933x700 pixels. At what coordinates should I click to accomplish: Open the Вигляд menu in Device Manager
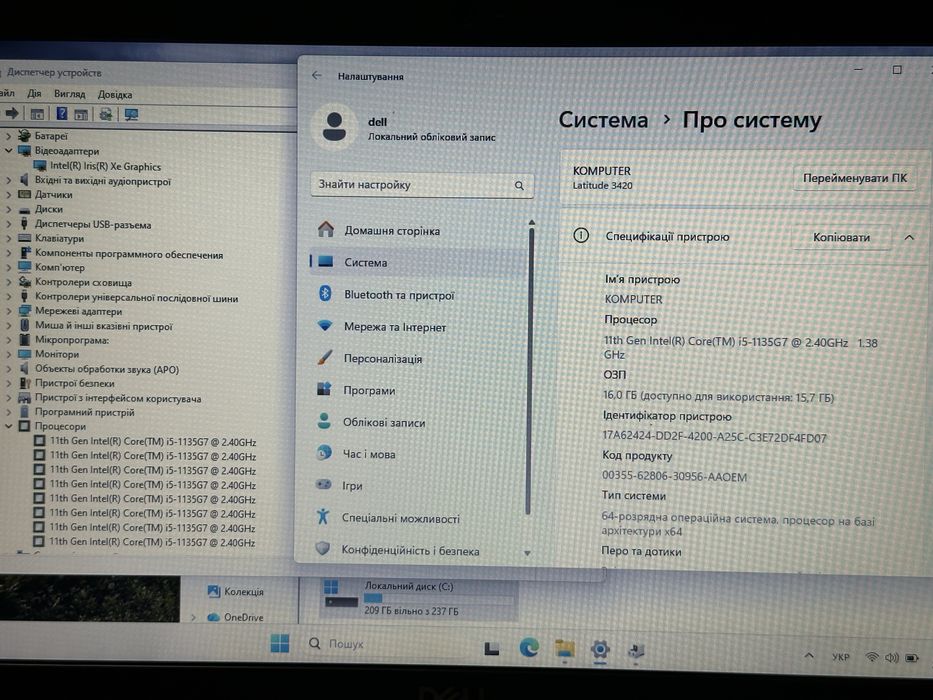[70, 94]
